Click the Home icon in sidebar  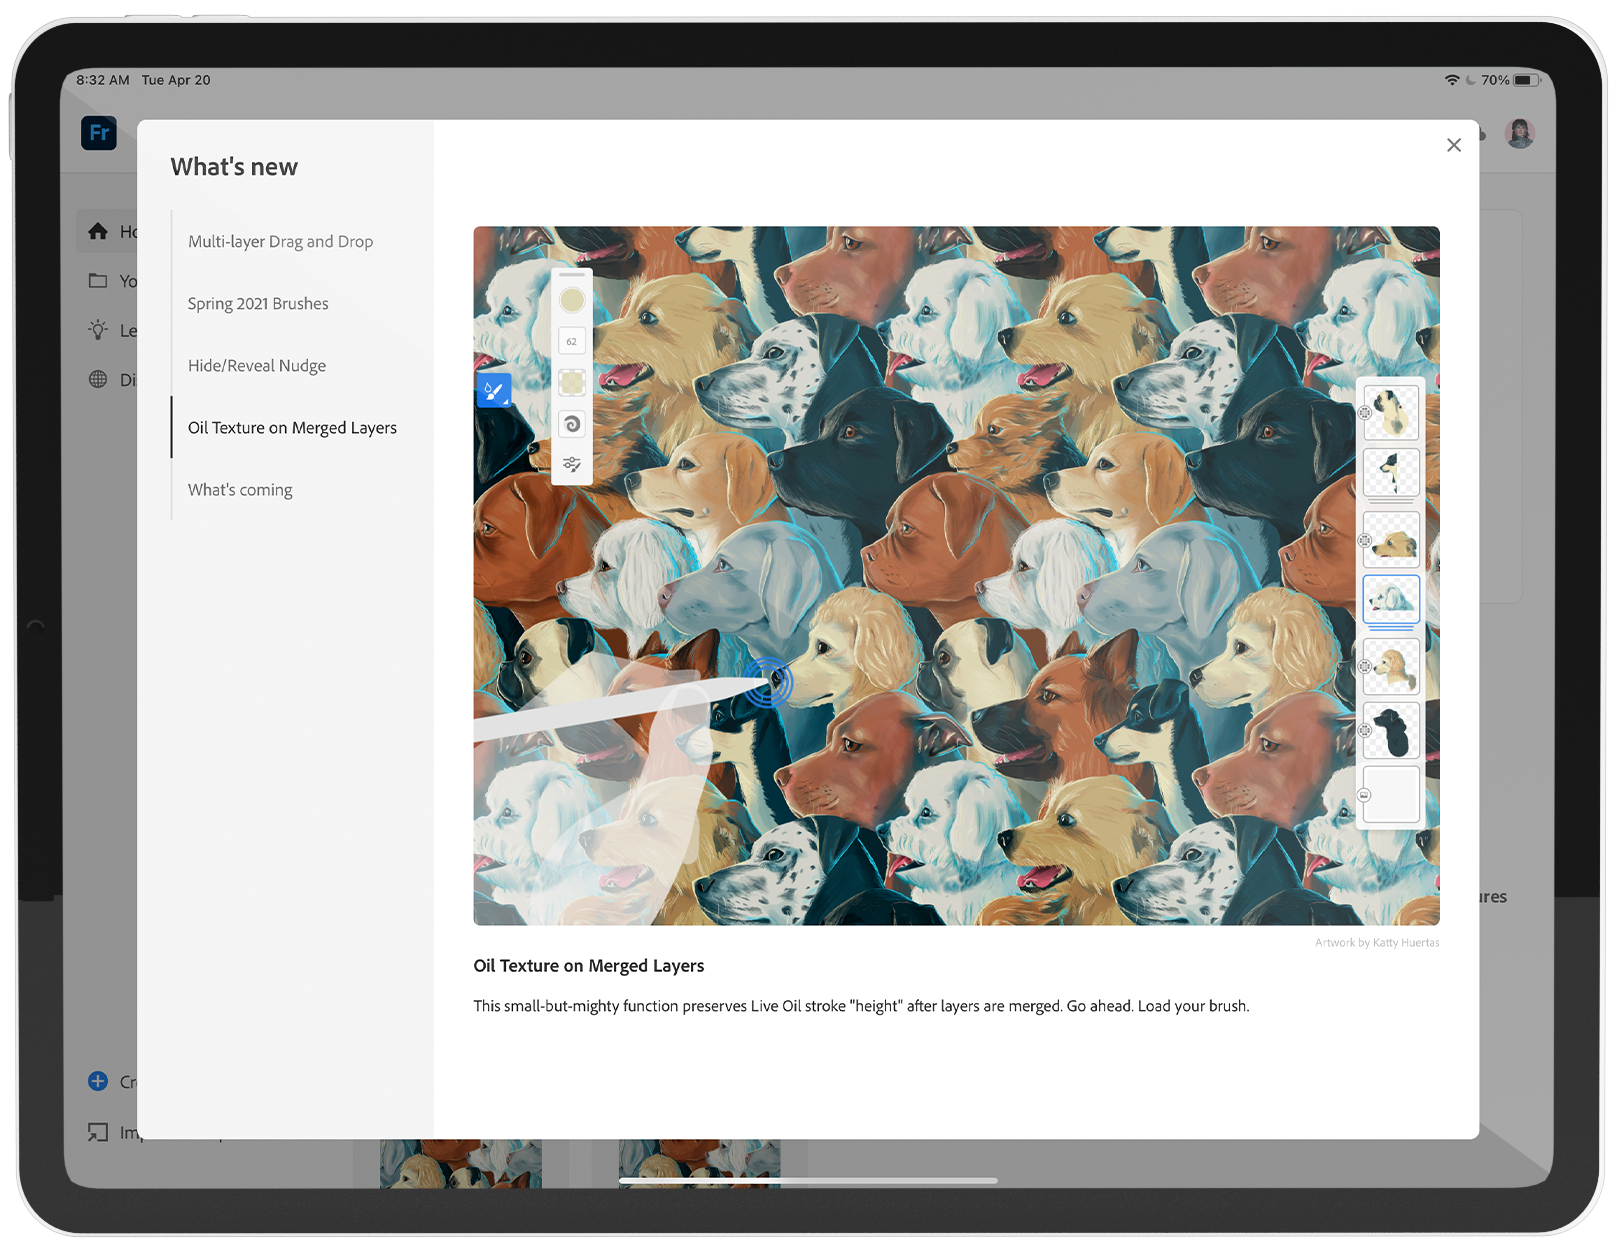[x=98, y=231]
